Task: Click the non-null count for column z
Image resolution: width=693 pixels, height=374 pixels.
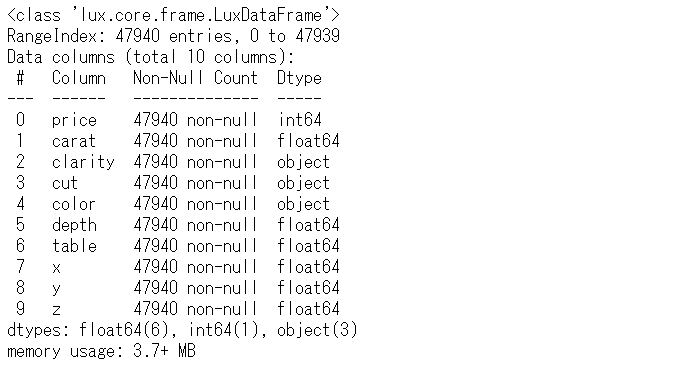Action: point(195,309)
